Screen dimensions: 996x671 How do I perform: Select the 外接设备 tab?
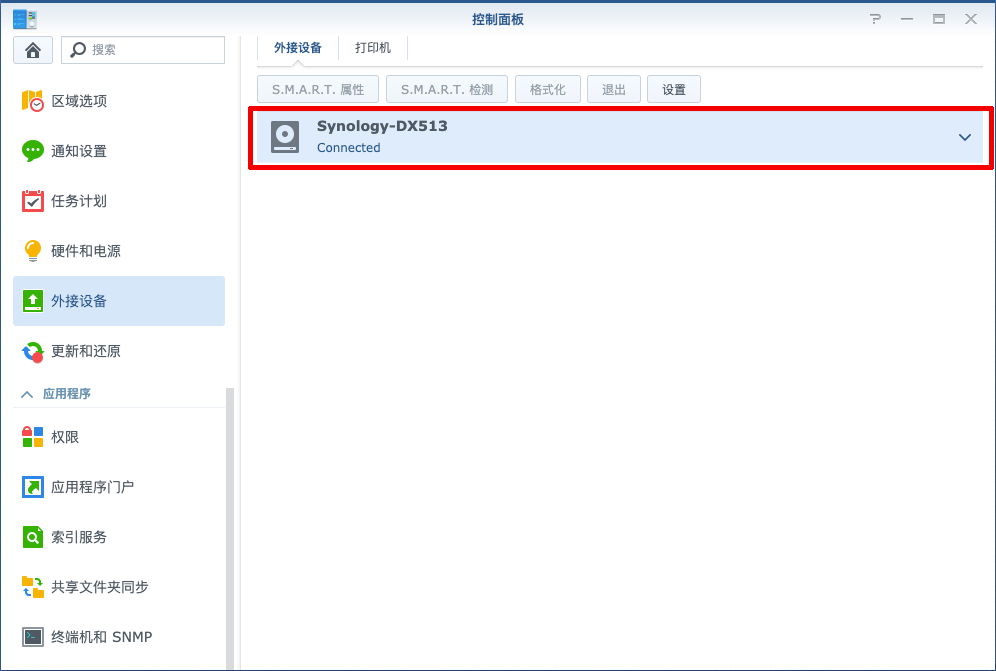(298, 48)
